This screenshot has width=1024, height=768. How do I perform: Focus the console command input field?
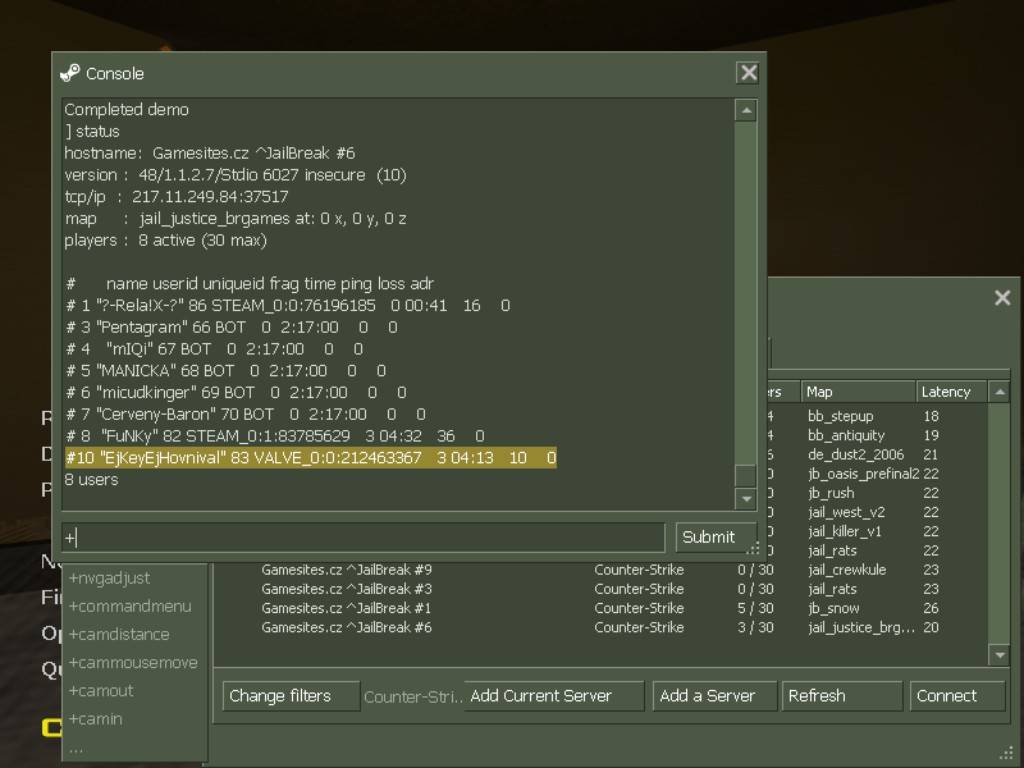pyautogui.click(x=363, y=537)
